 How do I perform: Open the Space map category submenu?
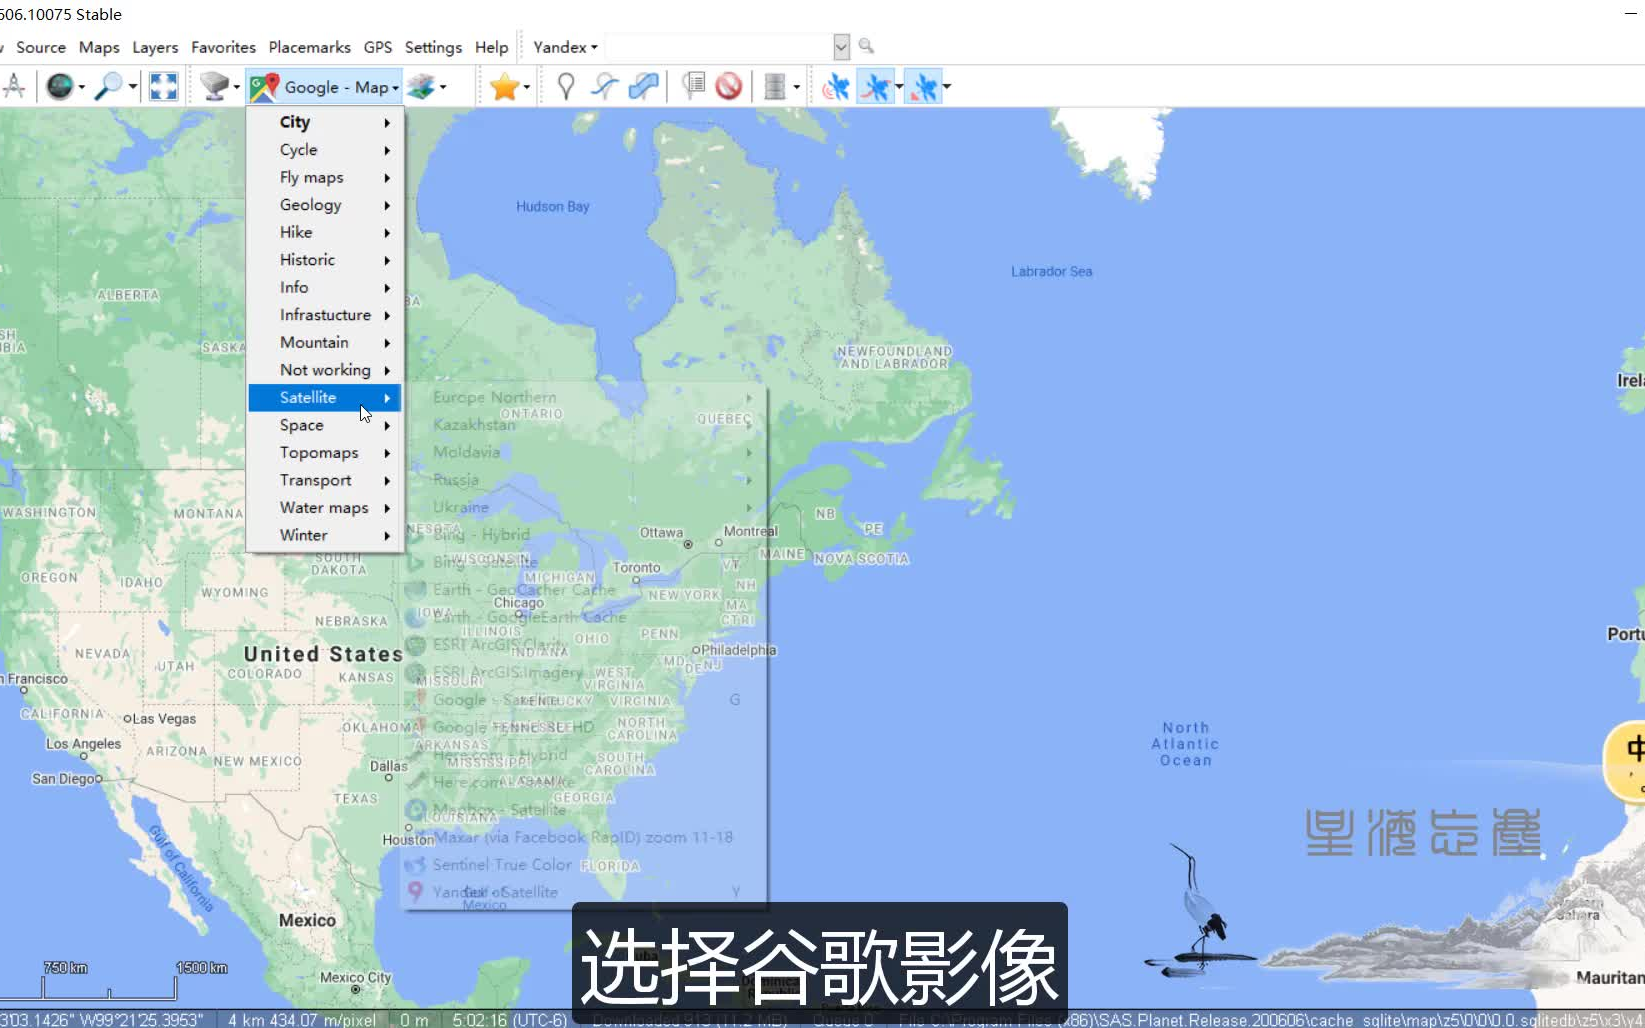tap(325, 425)
